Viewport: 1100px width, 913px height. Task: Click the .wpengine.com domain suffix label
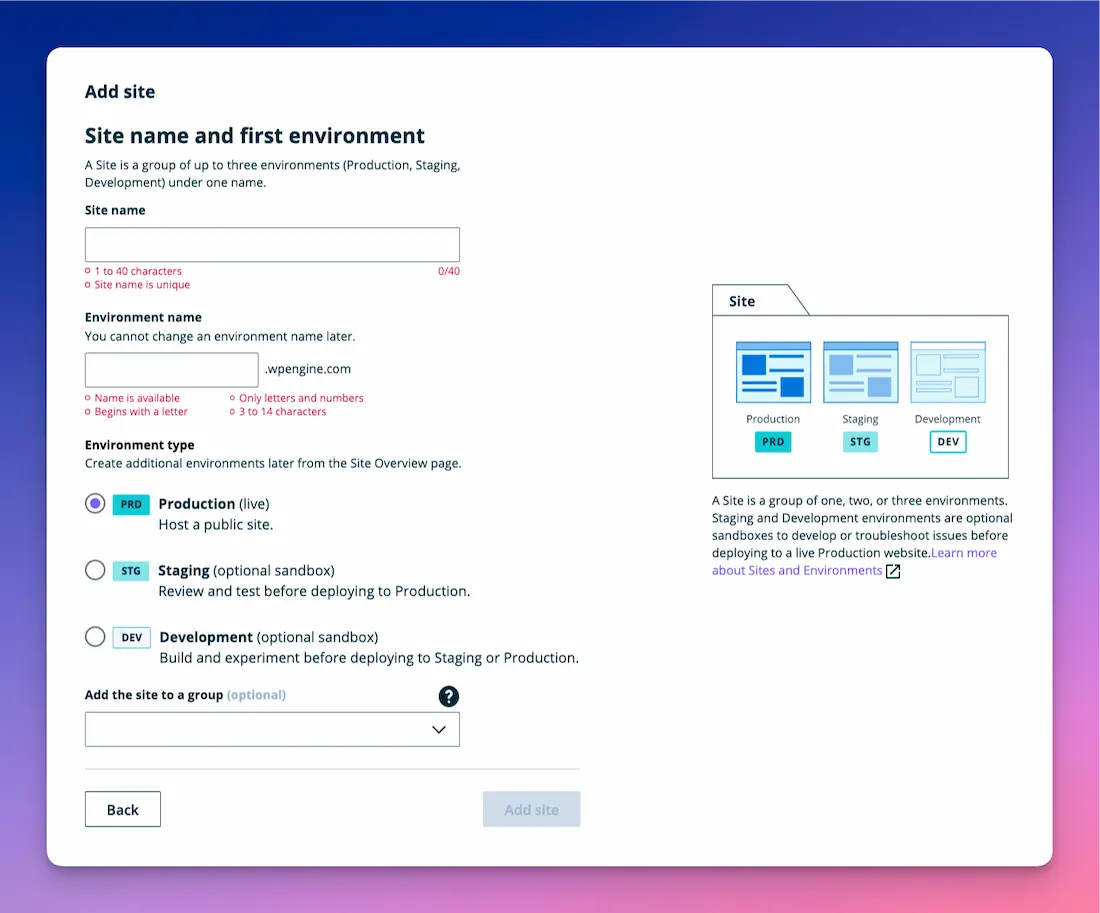(307, 369)
